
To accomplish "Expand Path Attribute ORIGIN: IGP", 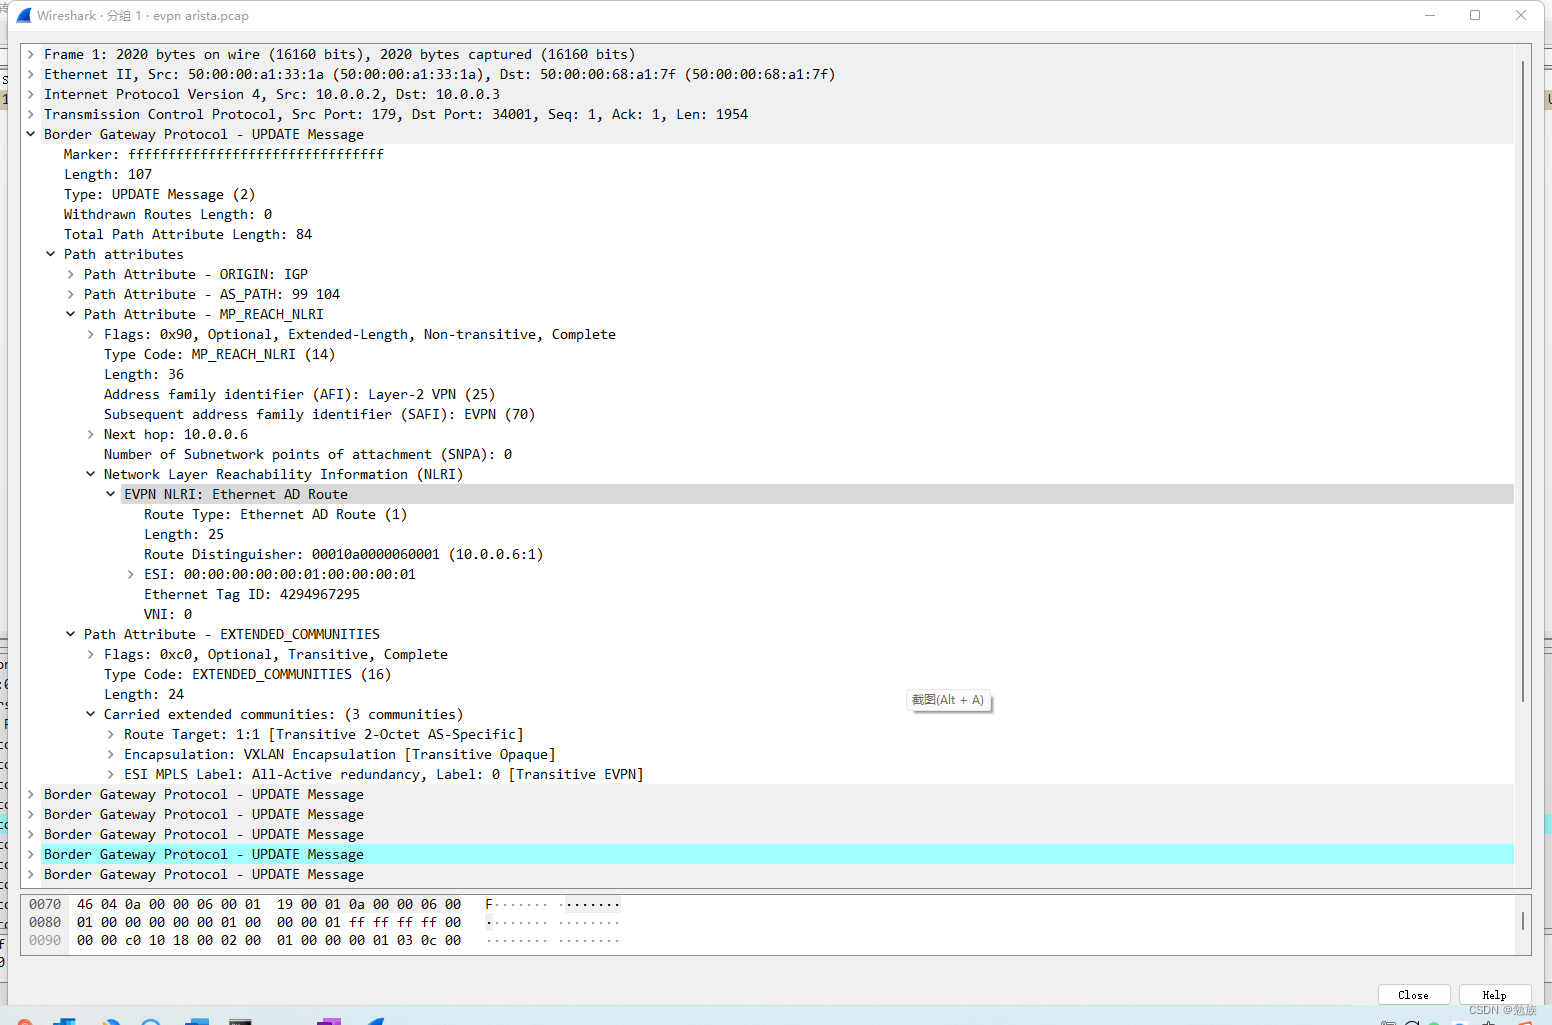I will tap(71, 274).
